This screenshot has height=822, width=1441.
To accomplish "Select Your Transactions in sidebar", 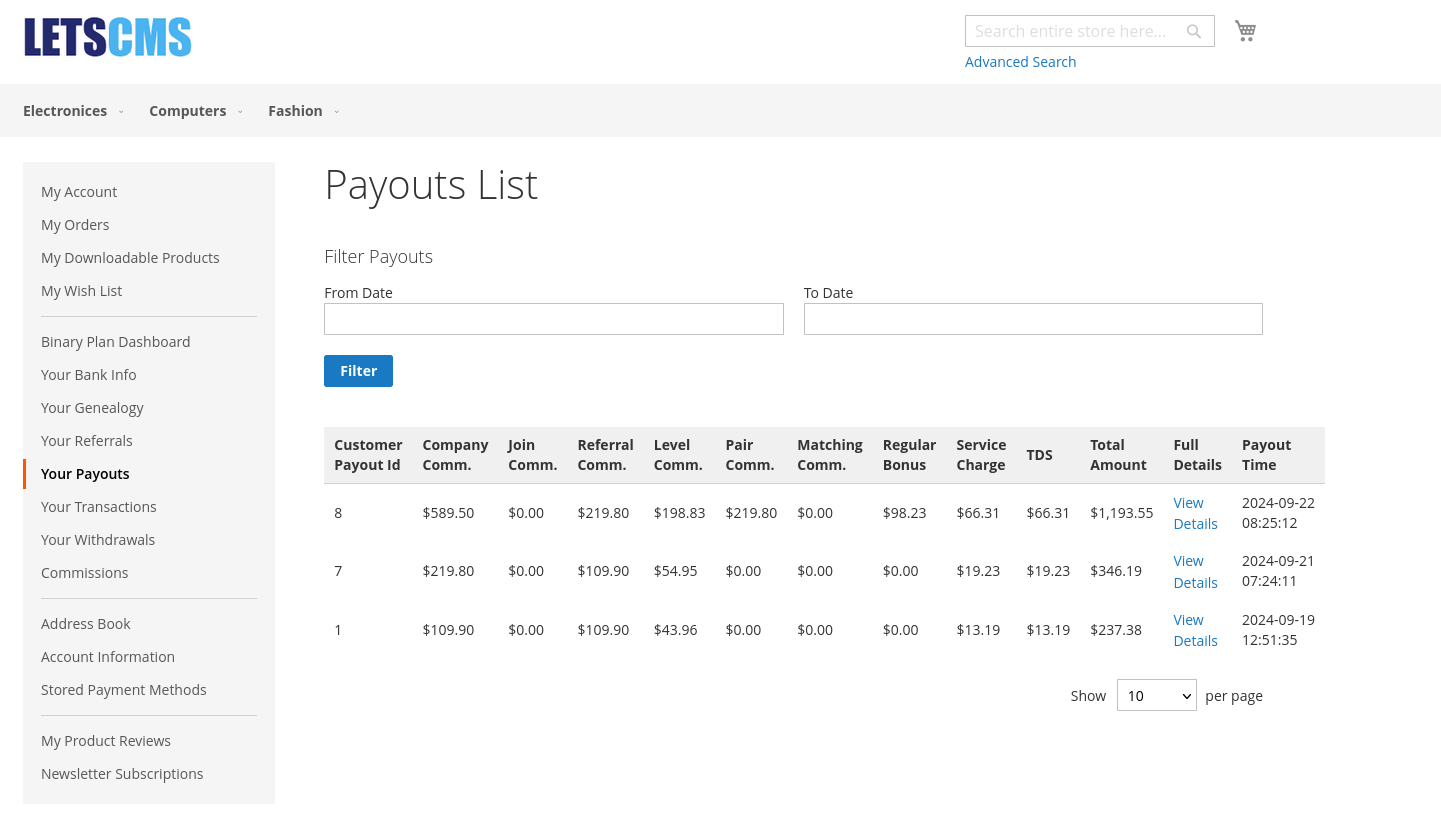I will pyautogui.click(x=98, y=506).
